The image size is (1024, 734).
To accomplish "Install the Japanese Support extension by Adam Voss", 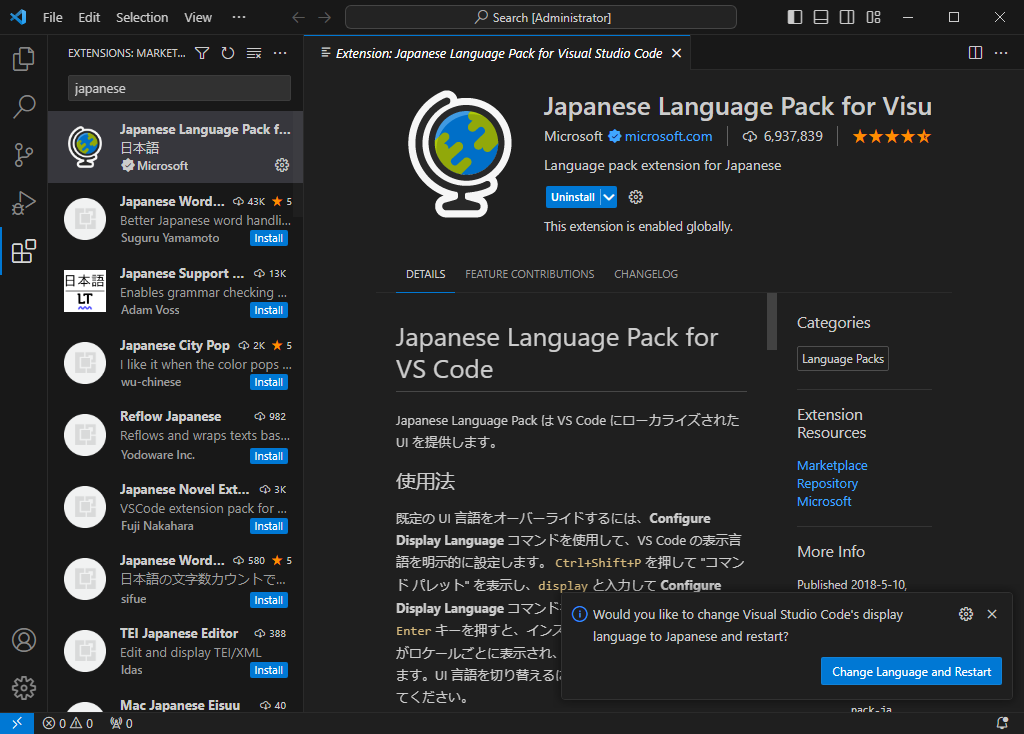I will click(268, 310).
